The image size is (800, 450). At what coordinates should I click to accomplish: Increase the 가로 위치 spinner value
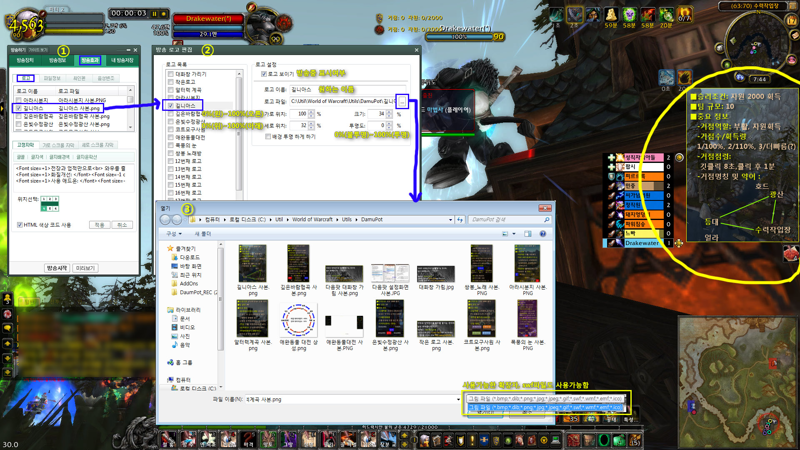311,112
